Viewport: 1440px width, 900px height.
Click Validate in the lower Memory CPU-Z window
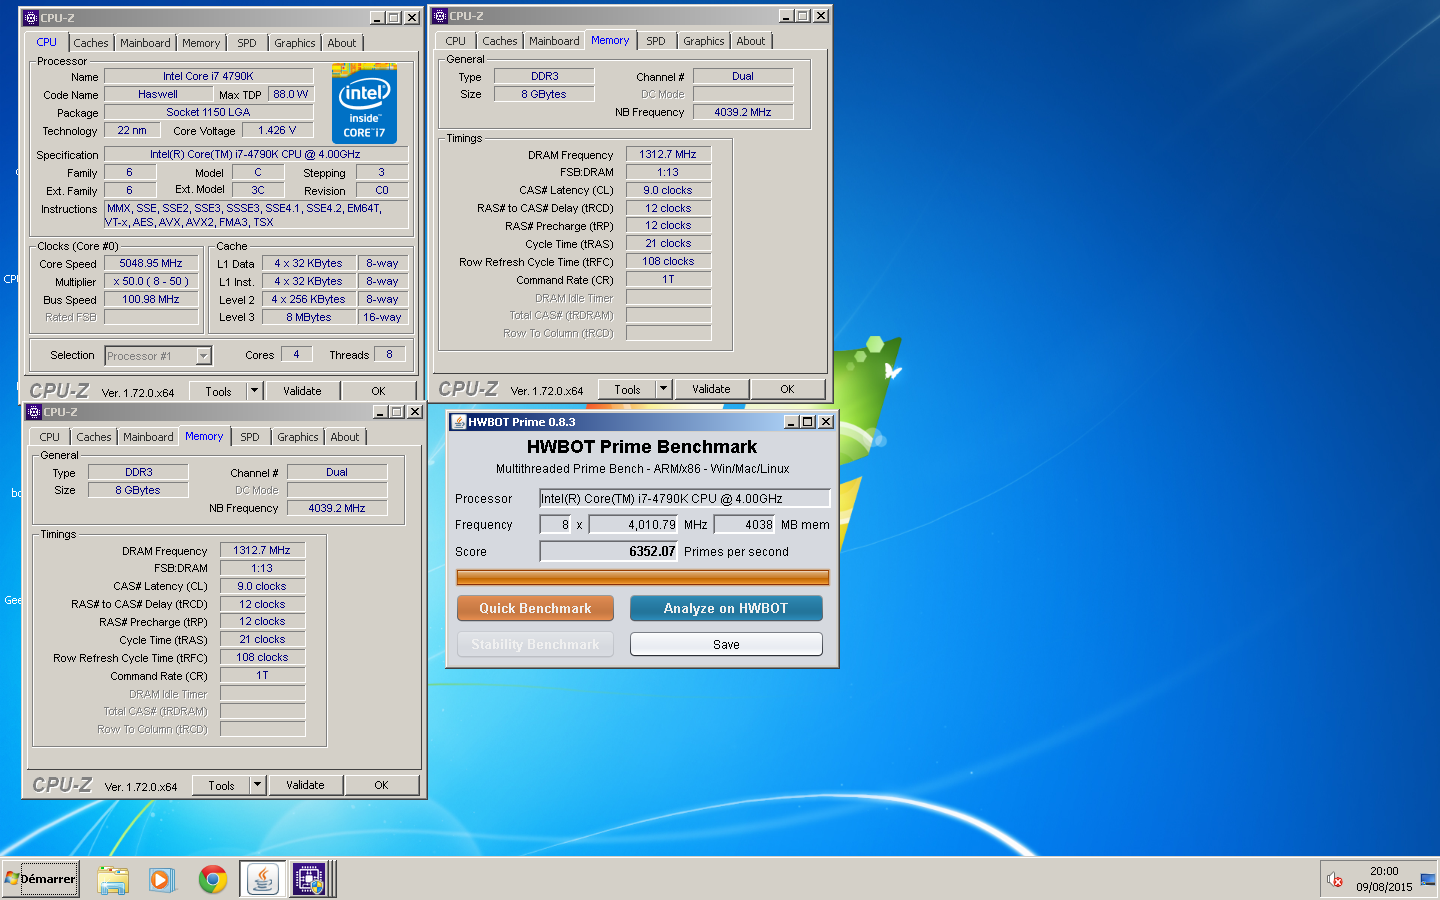(x=305, y=785)
